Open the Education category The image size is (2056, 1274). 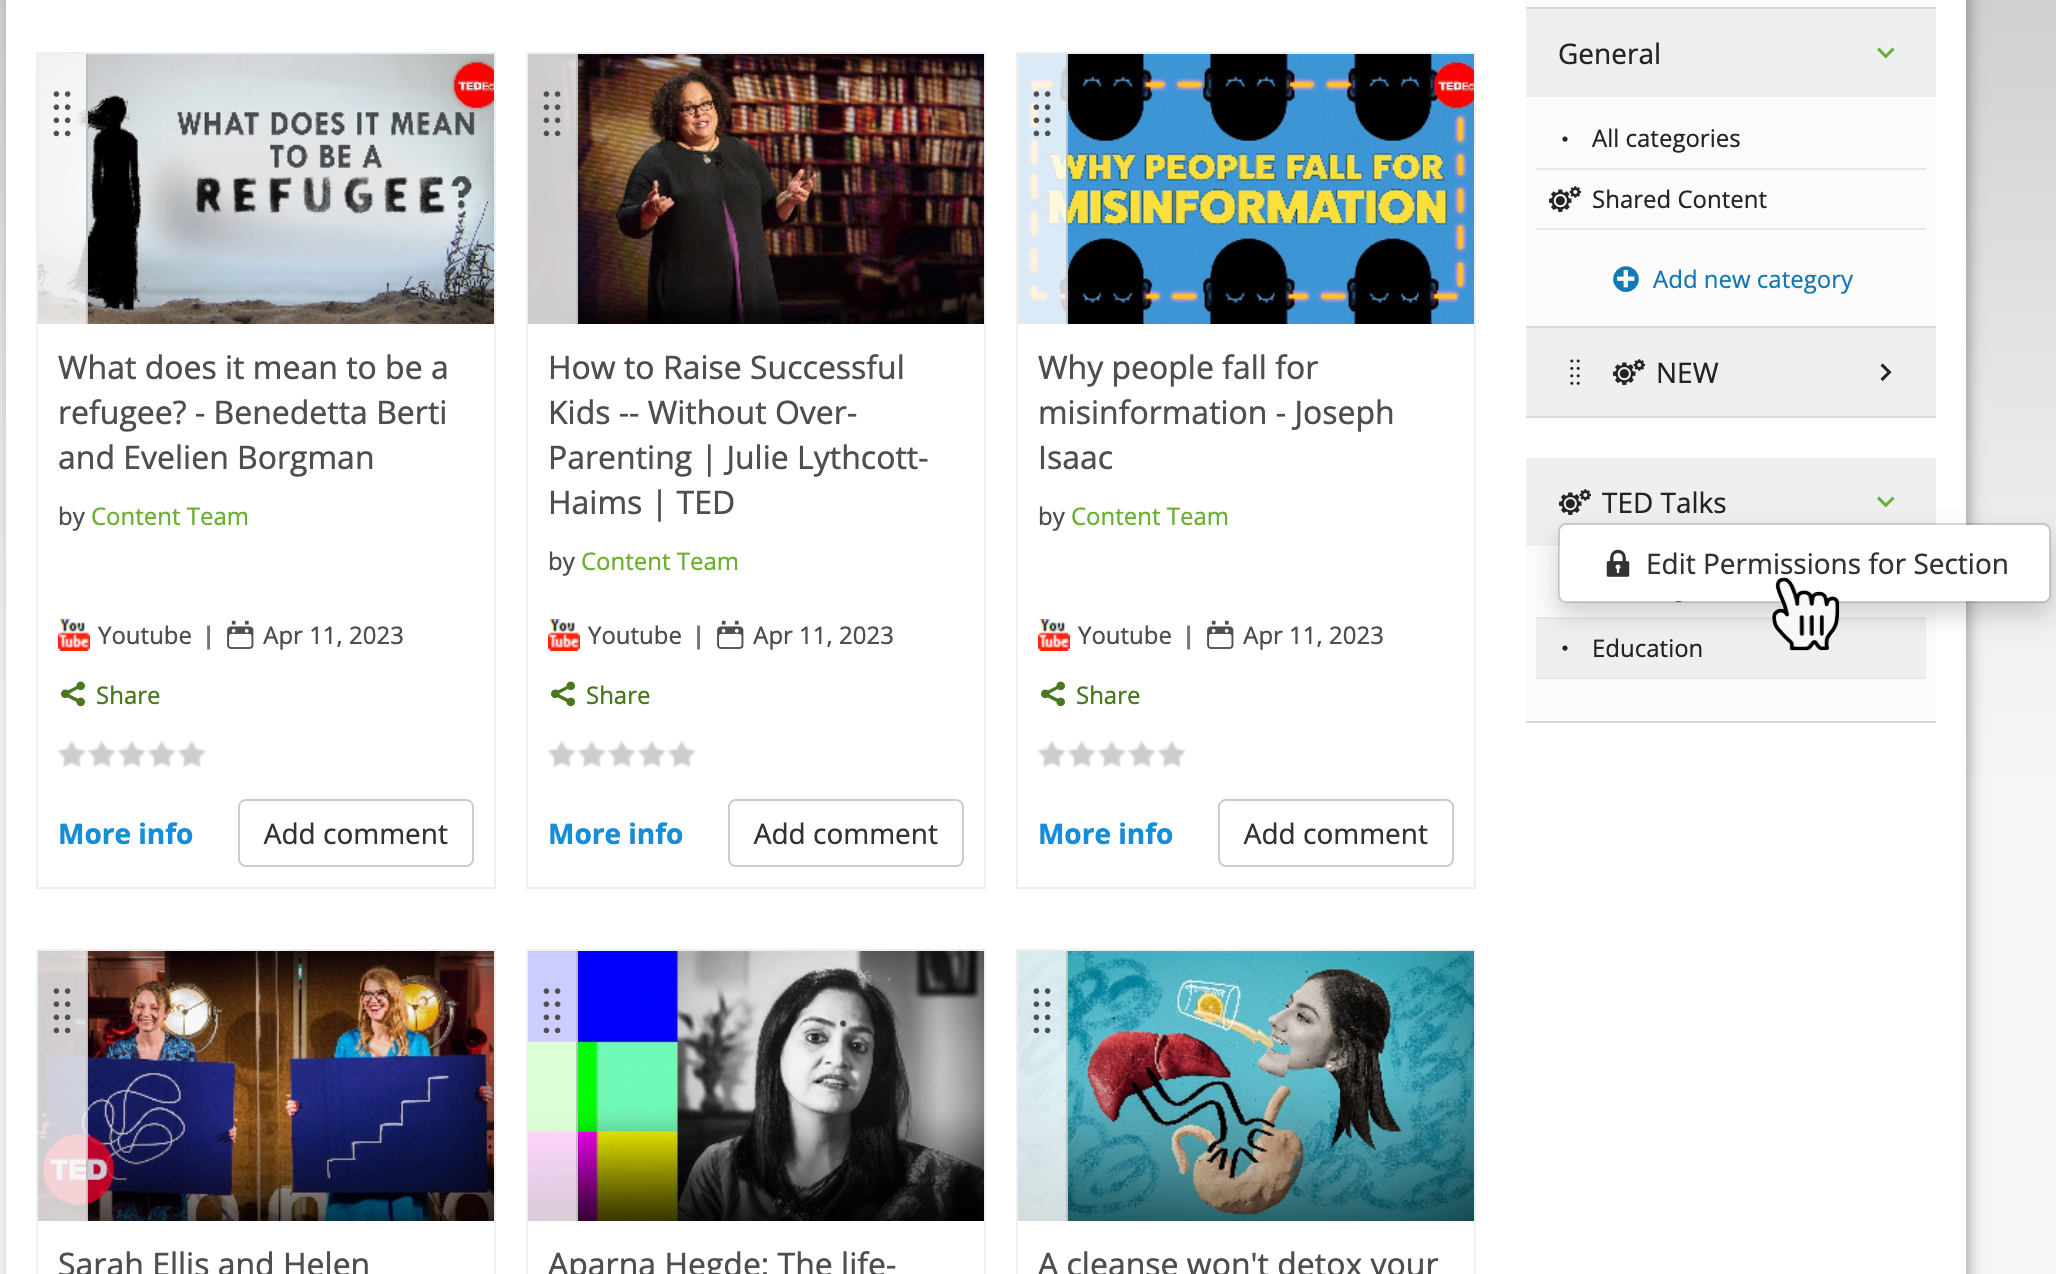pos(1647,648)
